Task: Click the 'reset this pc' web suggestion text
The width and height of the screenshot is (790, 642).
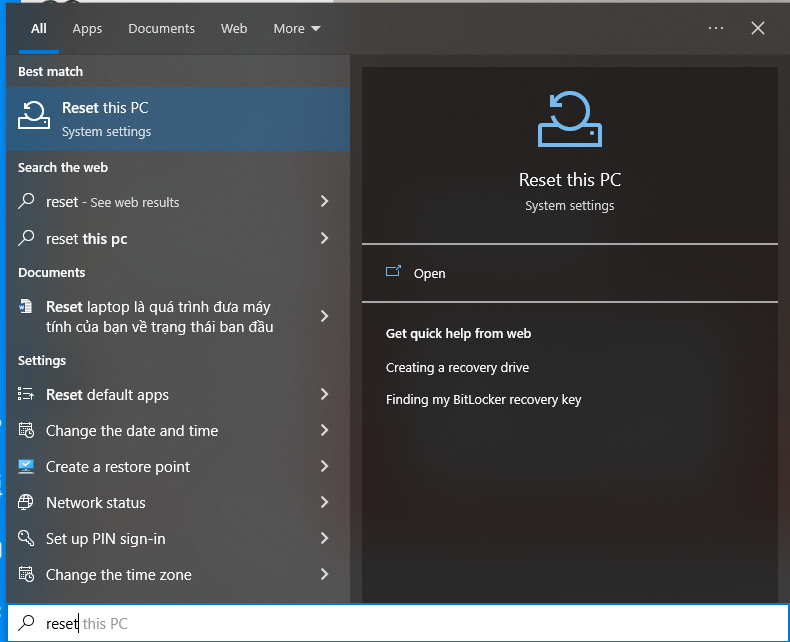Action: click(87, 239)
